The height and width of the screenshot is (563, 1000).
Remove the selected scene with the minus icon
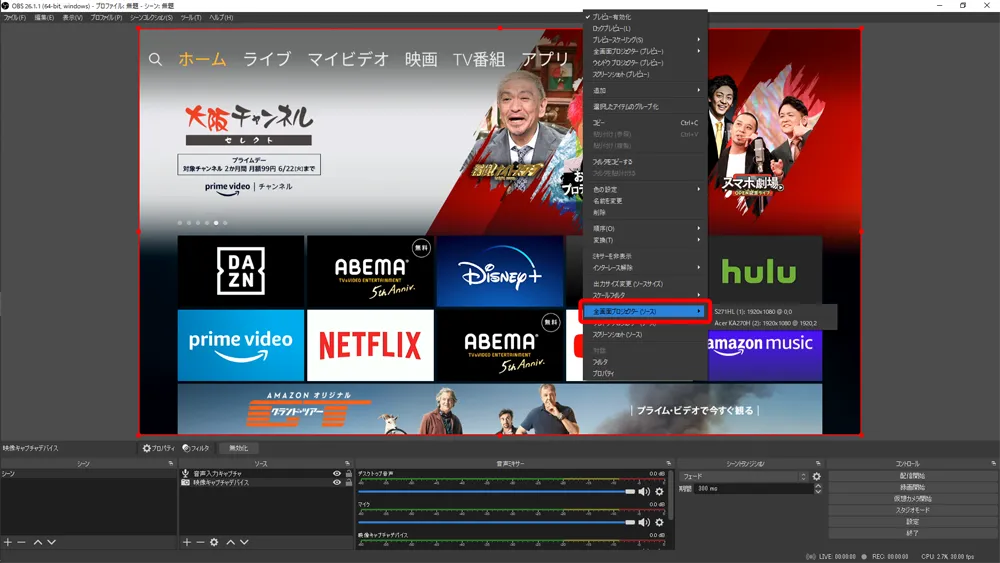click(22, 542)
